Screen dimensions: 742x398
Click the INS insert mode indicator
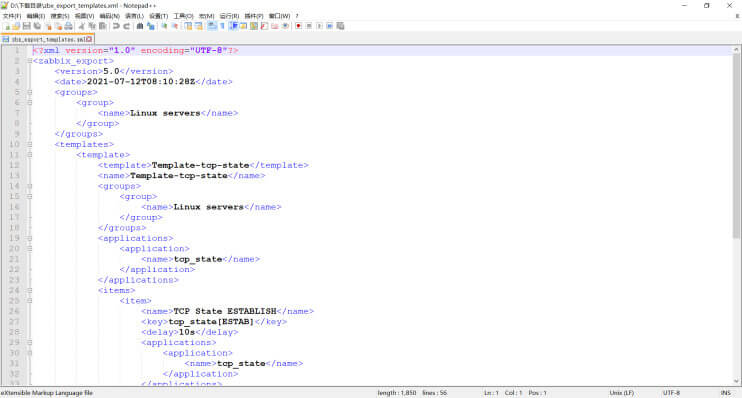click(x=725, y=393)
